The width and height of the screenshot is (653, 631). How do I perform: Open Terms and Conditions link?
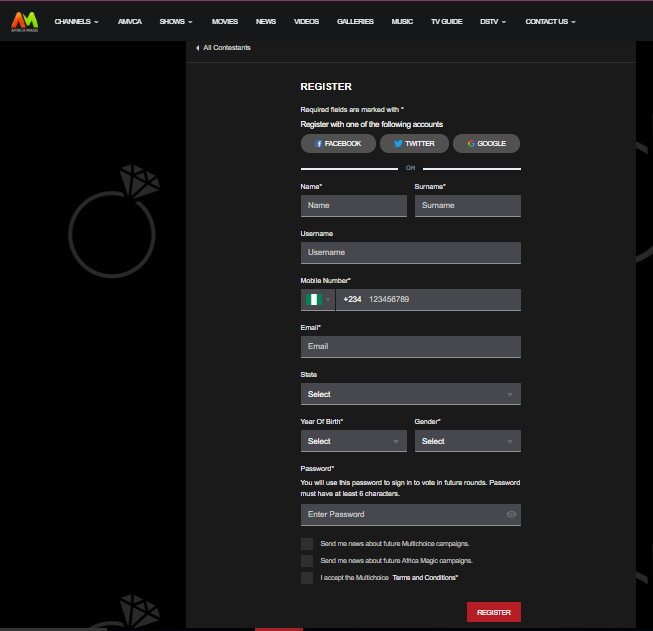coord(425,578)
